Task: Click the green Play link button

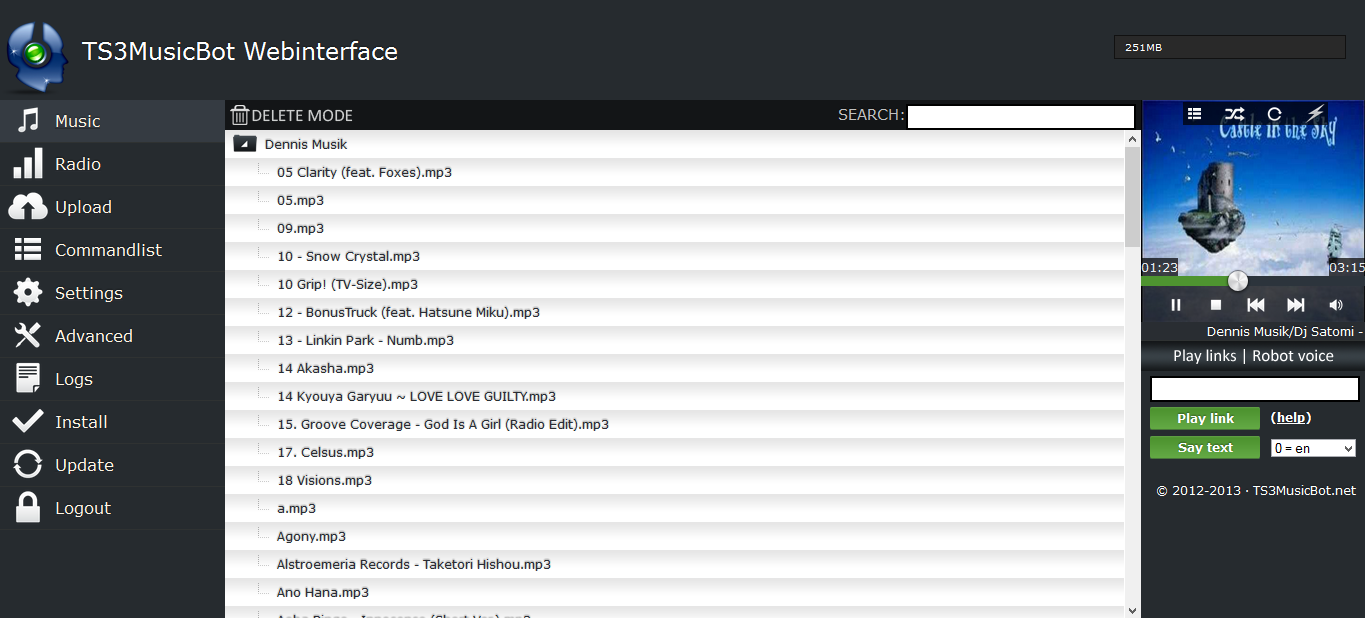Action: click(x=1205, y=419)
